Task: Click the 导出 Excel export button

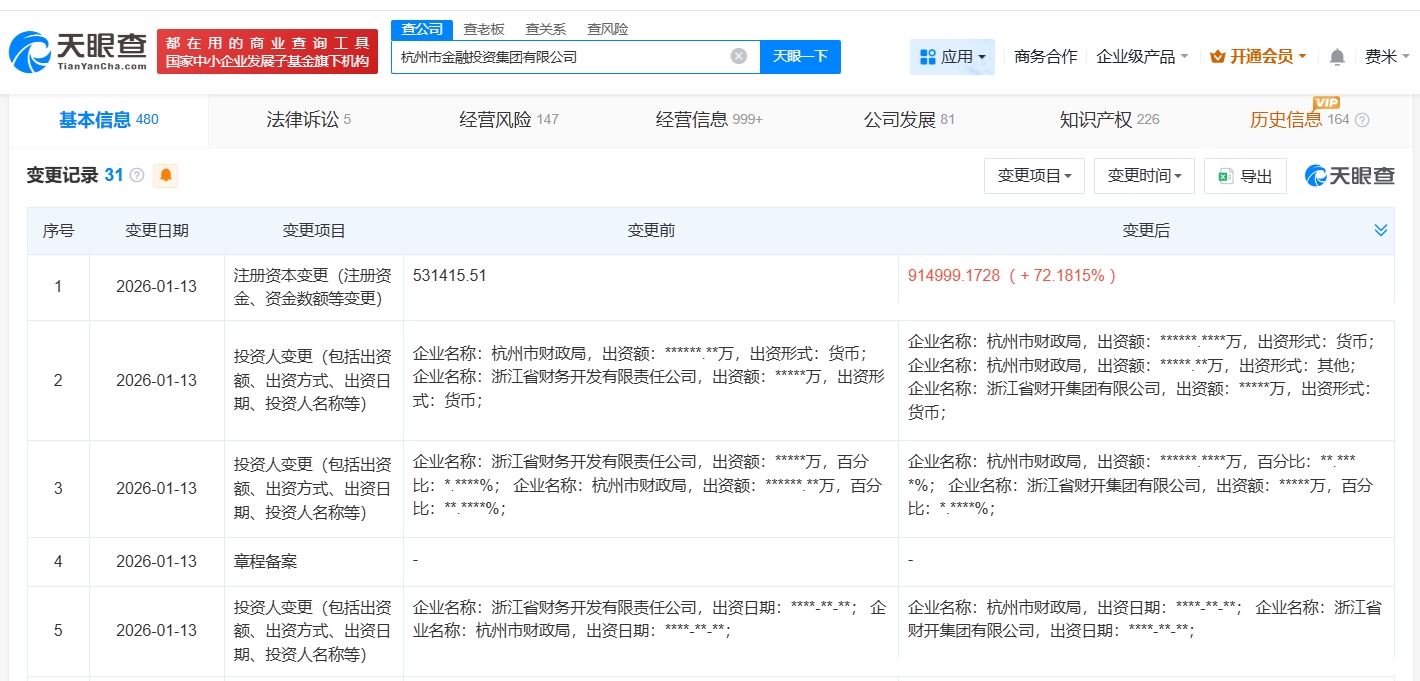Action: coord(1244,176)
